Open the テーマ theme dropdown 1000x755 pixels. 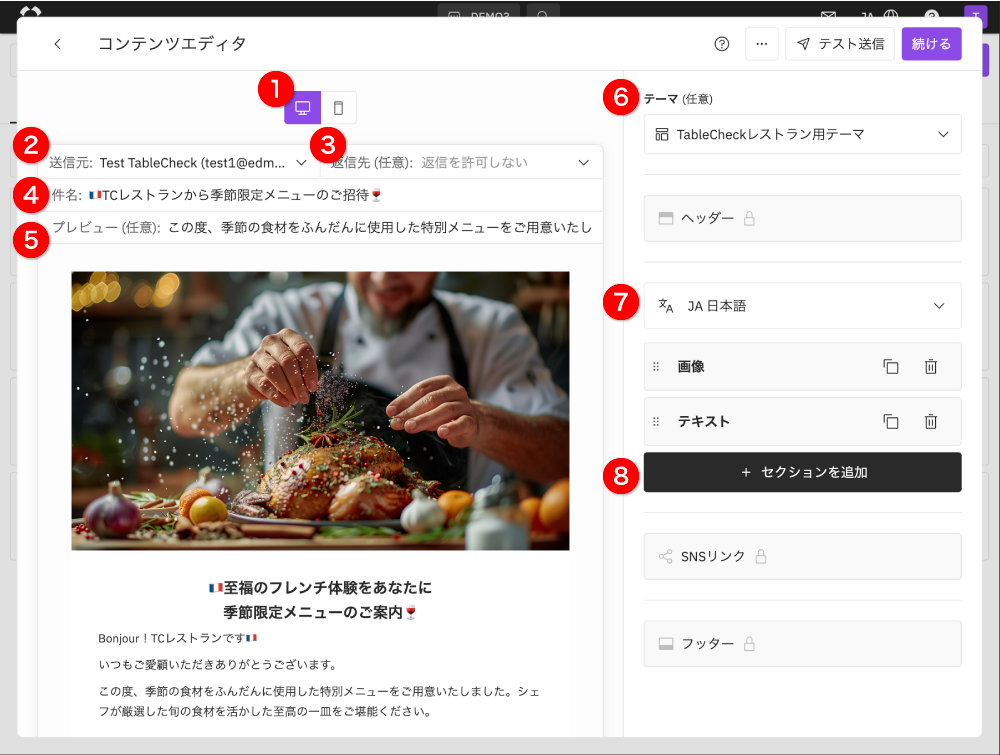[x=802, y=135]
